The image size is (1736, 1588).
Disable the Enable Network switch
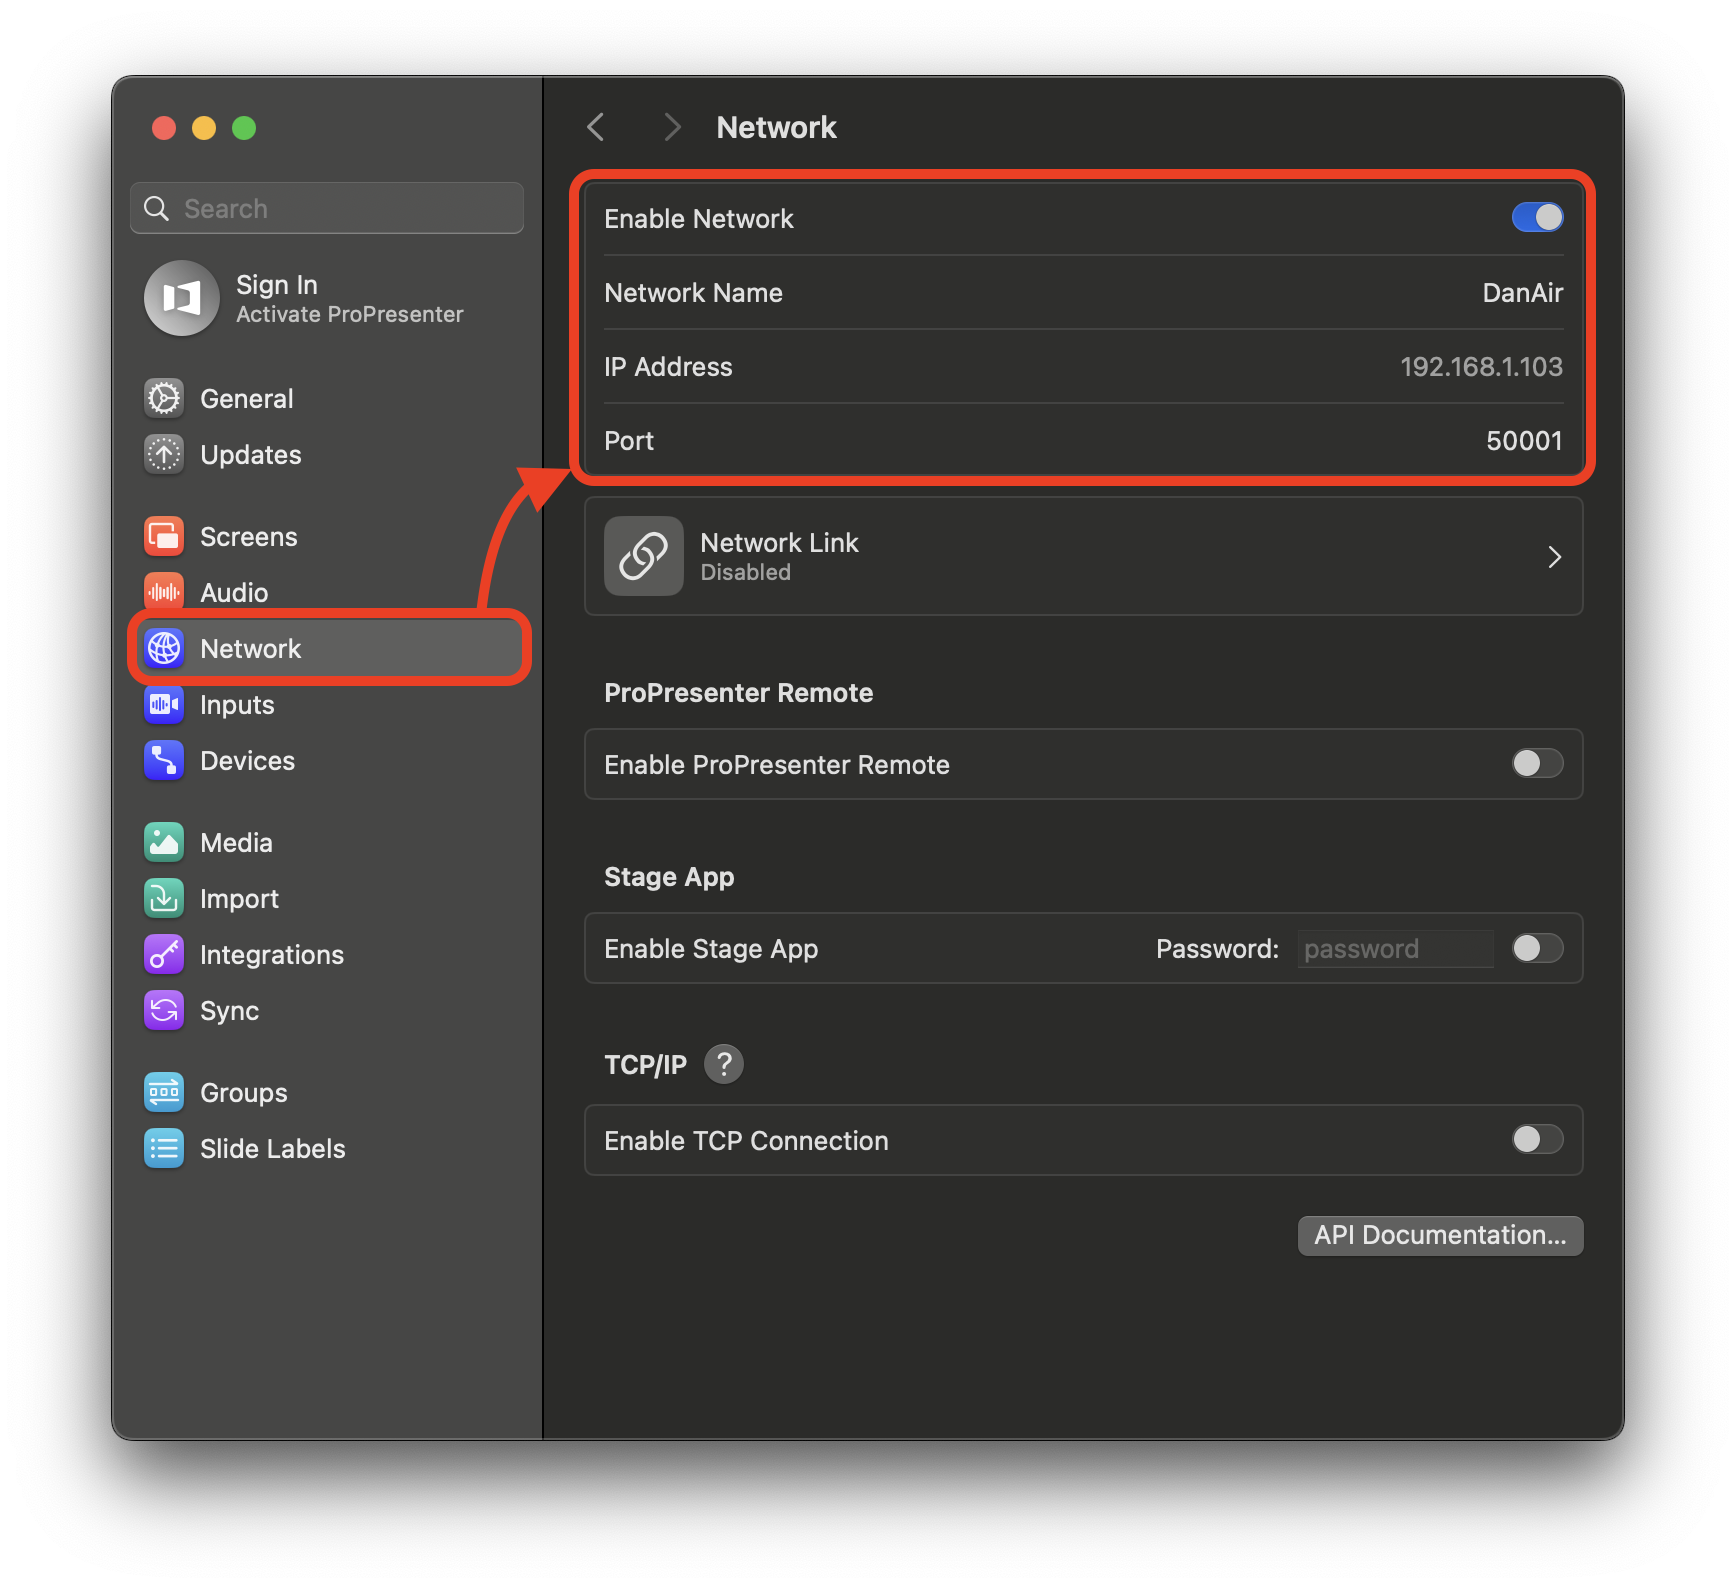pyautogui.click(x=1537, y=218)
